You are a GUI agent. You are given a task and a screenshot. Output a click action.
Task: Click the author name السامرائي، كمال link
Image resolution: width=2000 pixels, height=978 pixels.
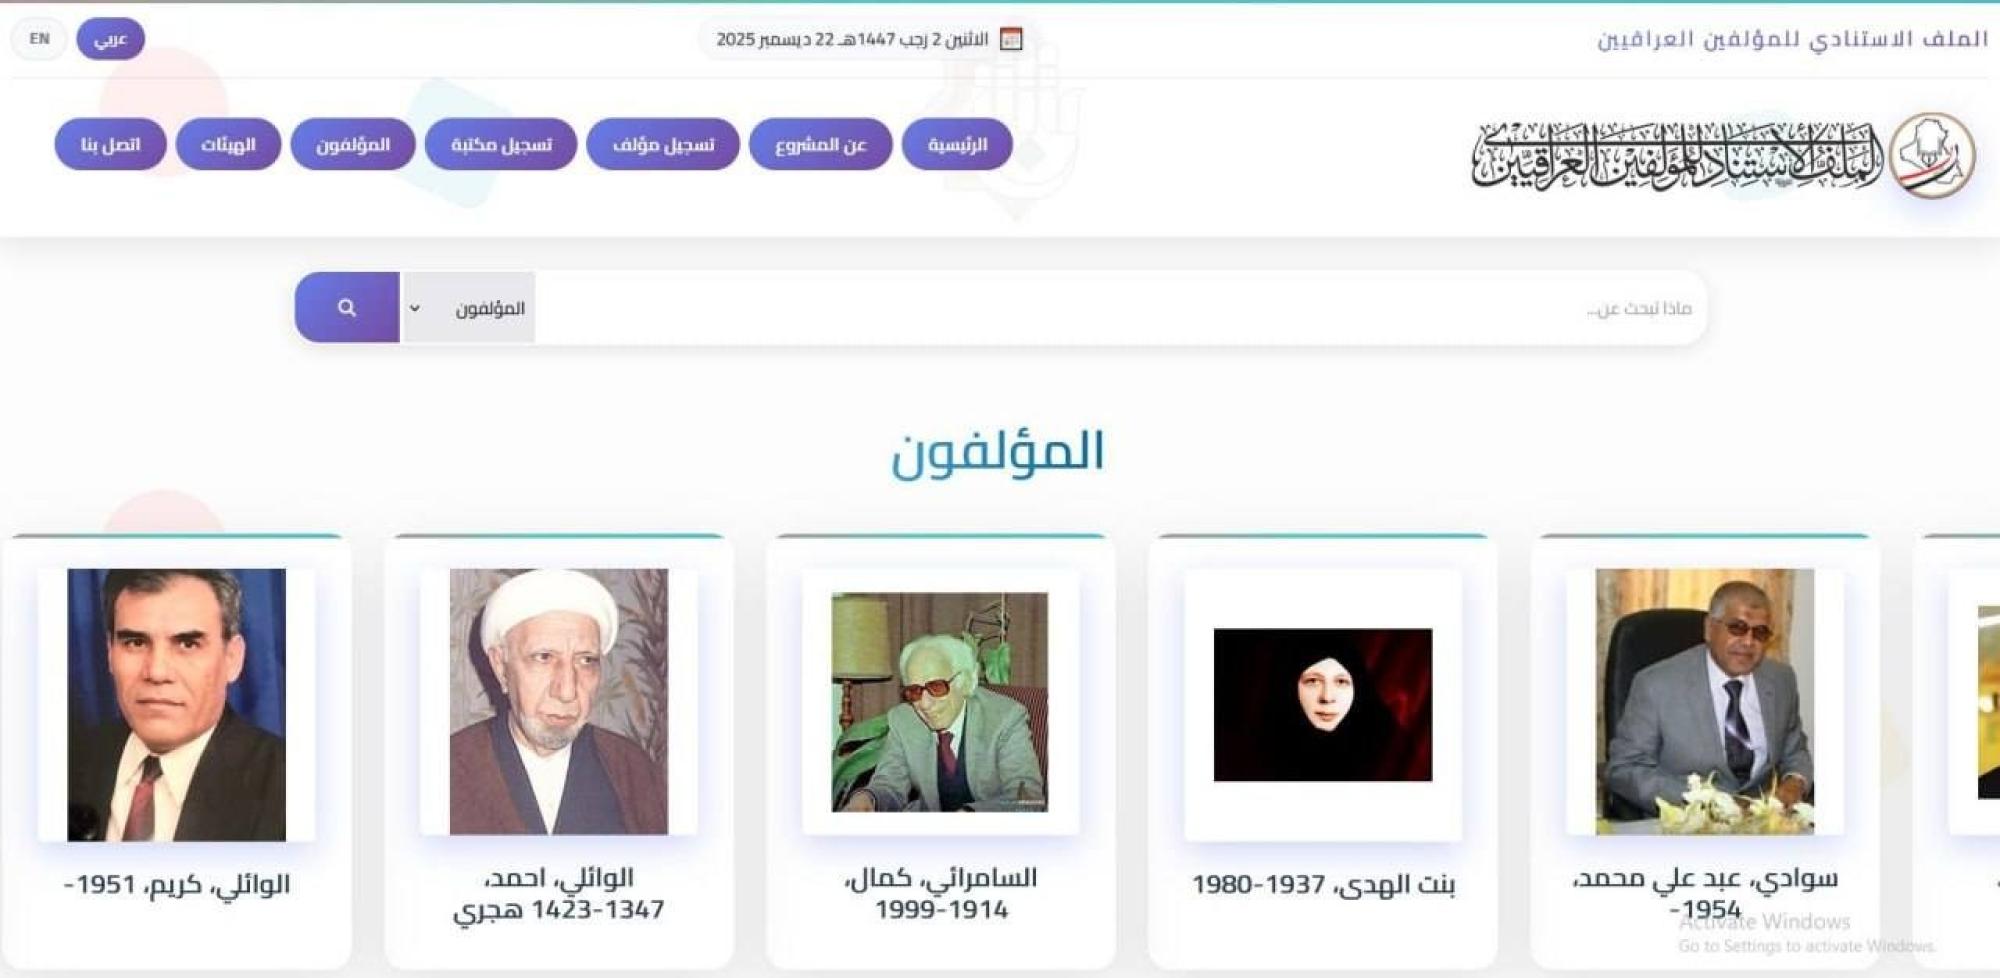point(941,878)
